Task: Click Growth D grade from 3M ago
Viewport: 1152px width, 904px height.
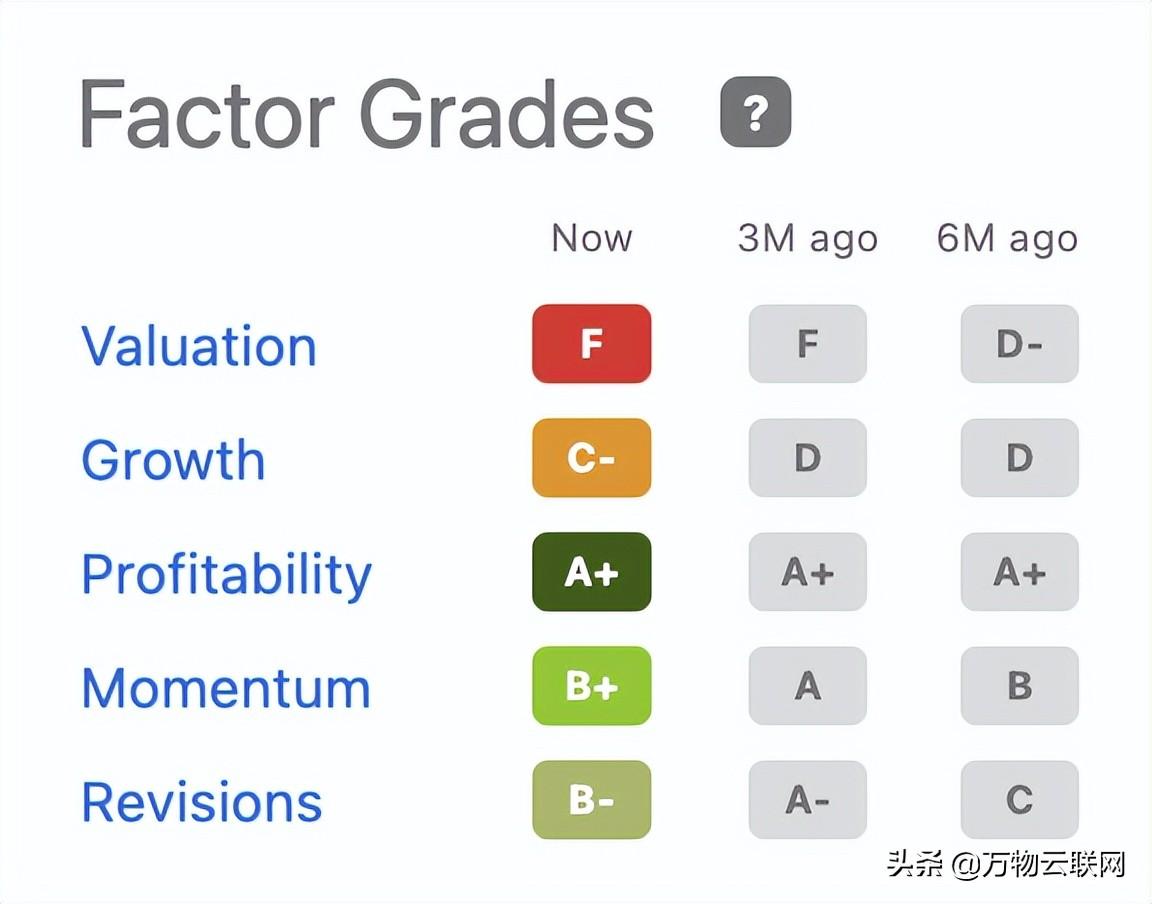Action: 807,458
